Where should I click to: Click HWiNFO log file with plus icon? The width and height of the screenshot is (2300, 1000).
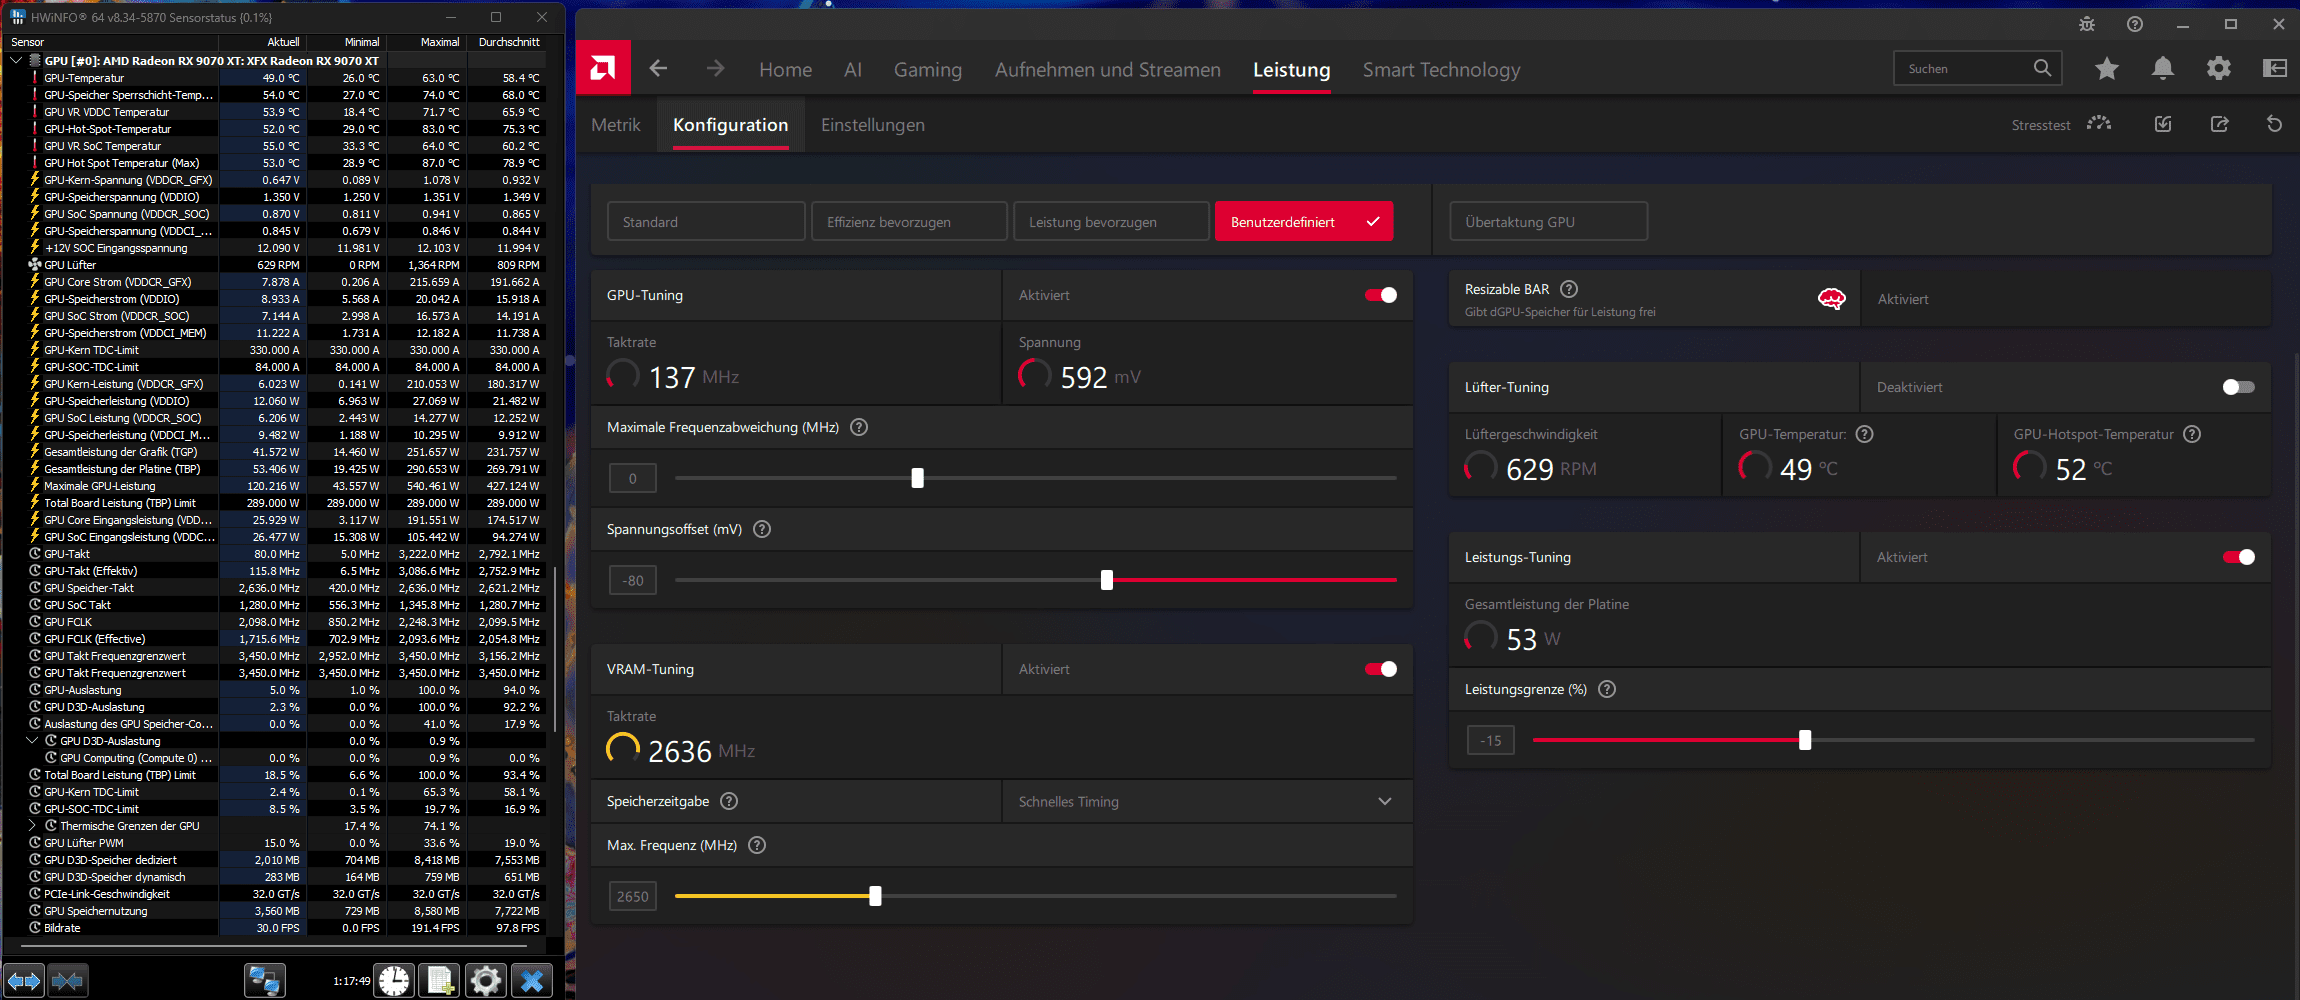[440, 981]
